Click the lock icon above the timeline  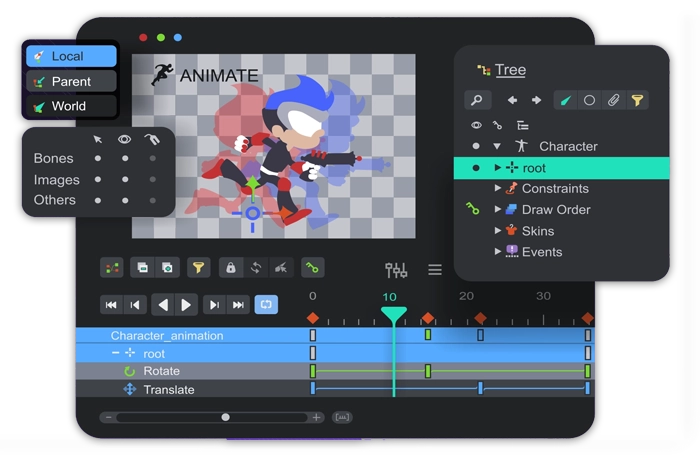pos(231,268)
